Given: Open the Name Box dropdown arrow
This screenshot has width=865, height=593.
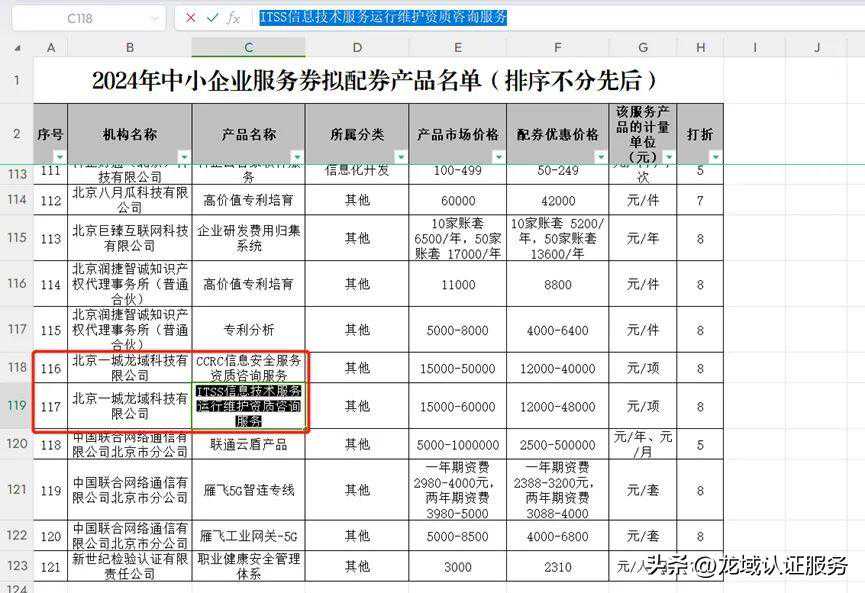Looking at the screenshot, I should 155,18.
